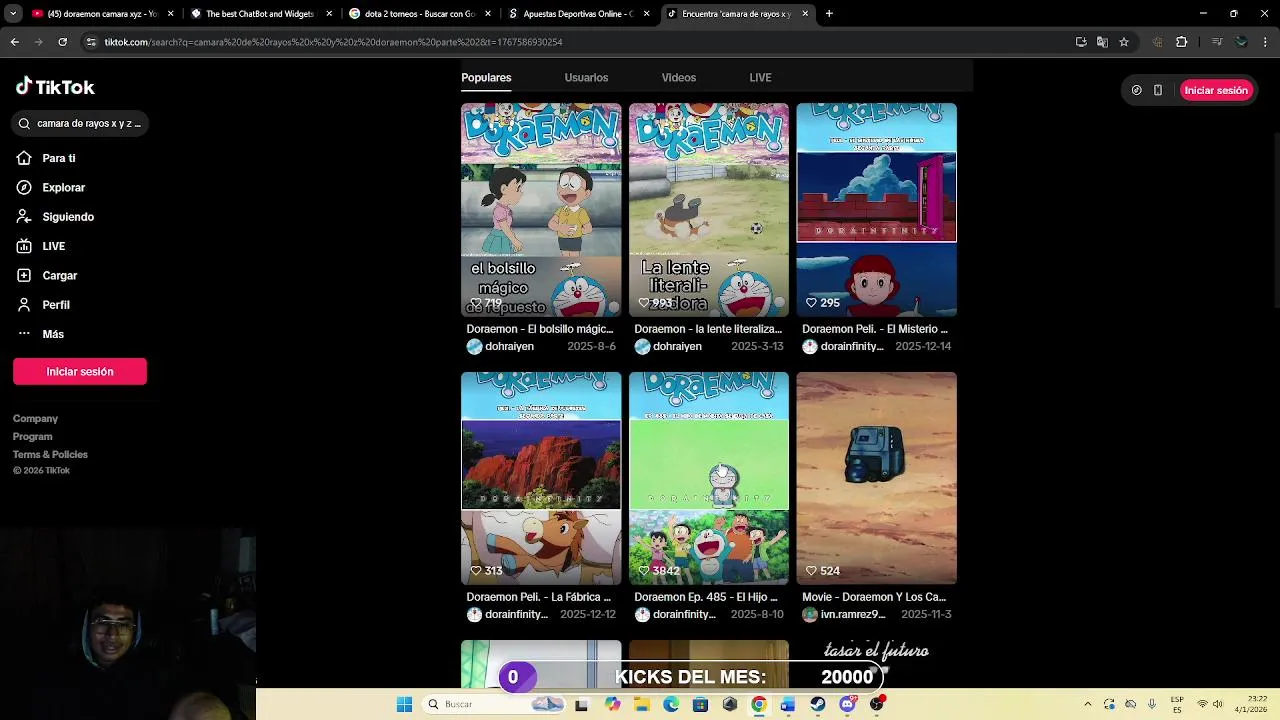Show hidden tray icons chevron
1280x720 pixels.
1088,704
